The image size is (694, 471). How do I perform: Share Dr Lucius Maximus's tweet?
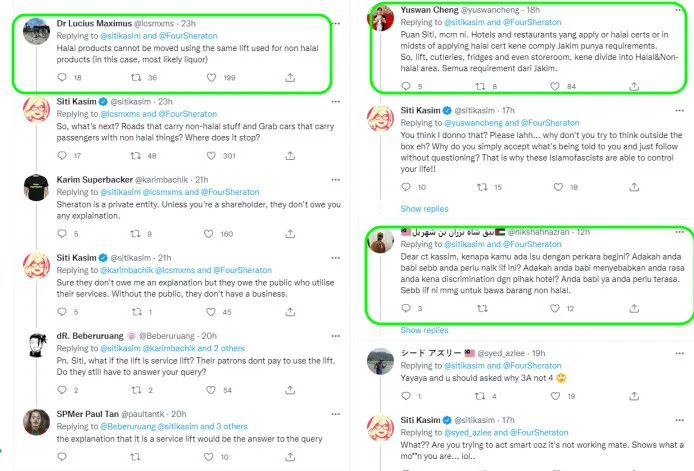[290, 77]
